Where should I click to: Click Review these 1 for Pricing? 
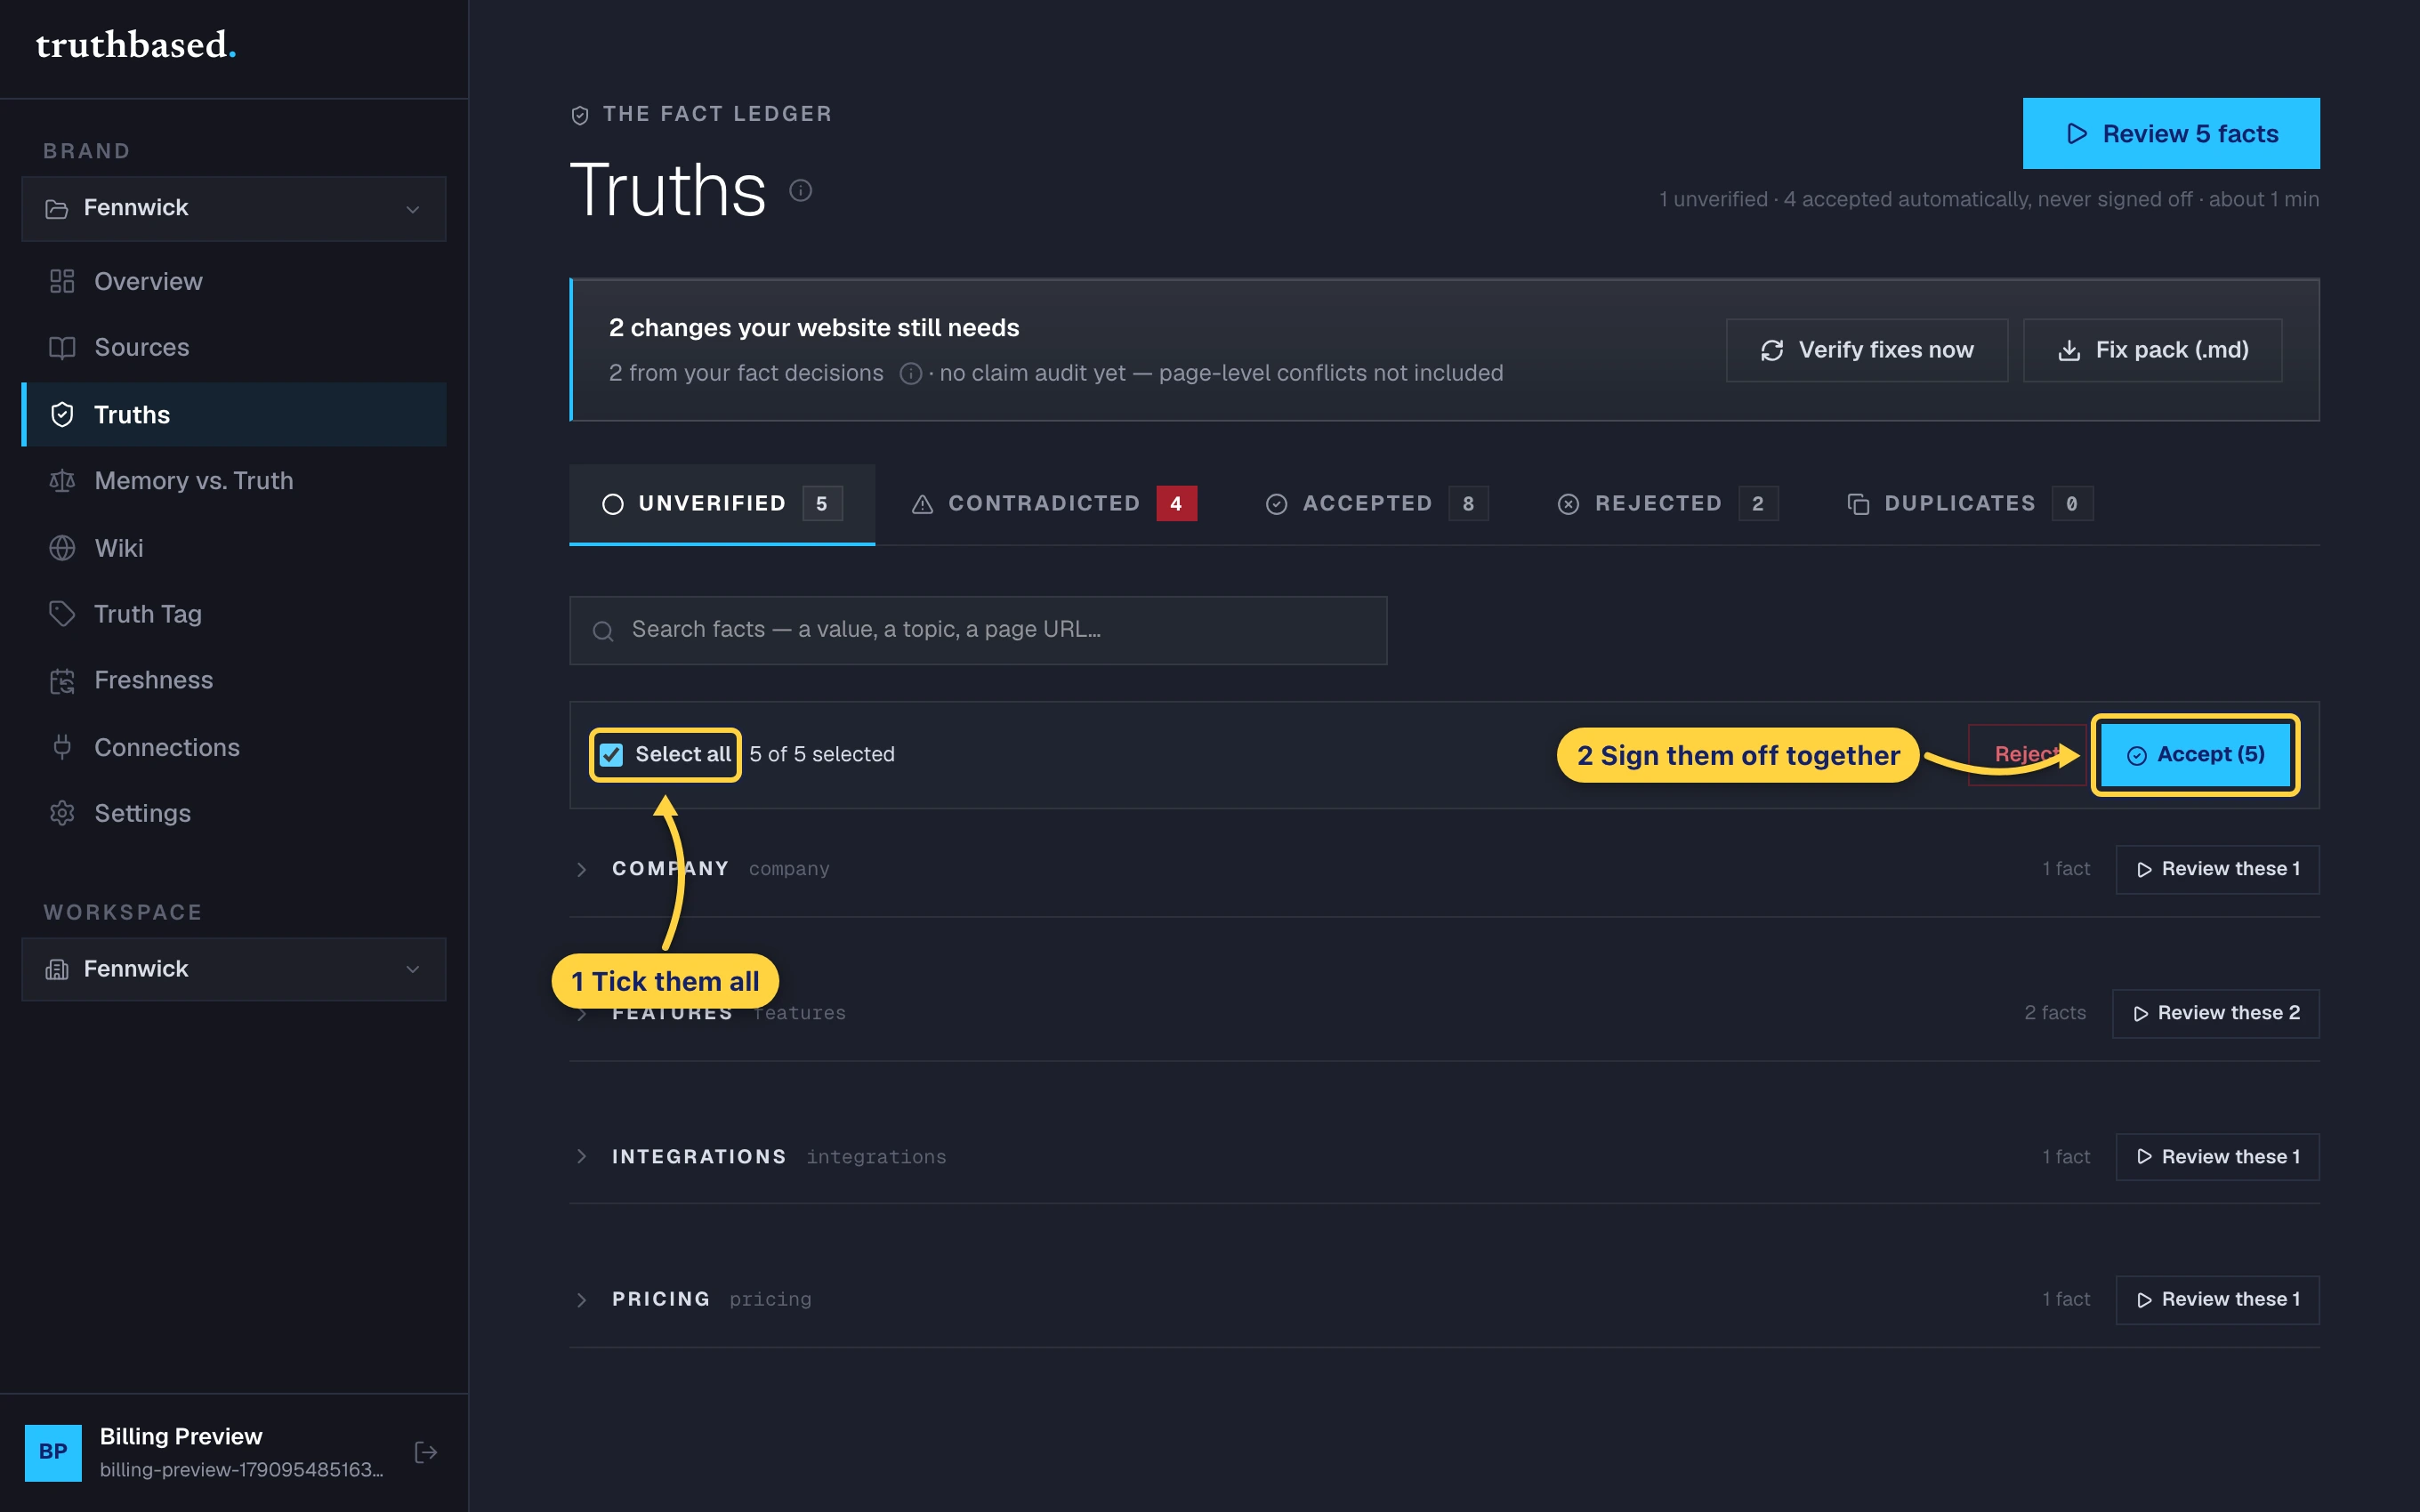pos(2217,1299)
